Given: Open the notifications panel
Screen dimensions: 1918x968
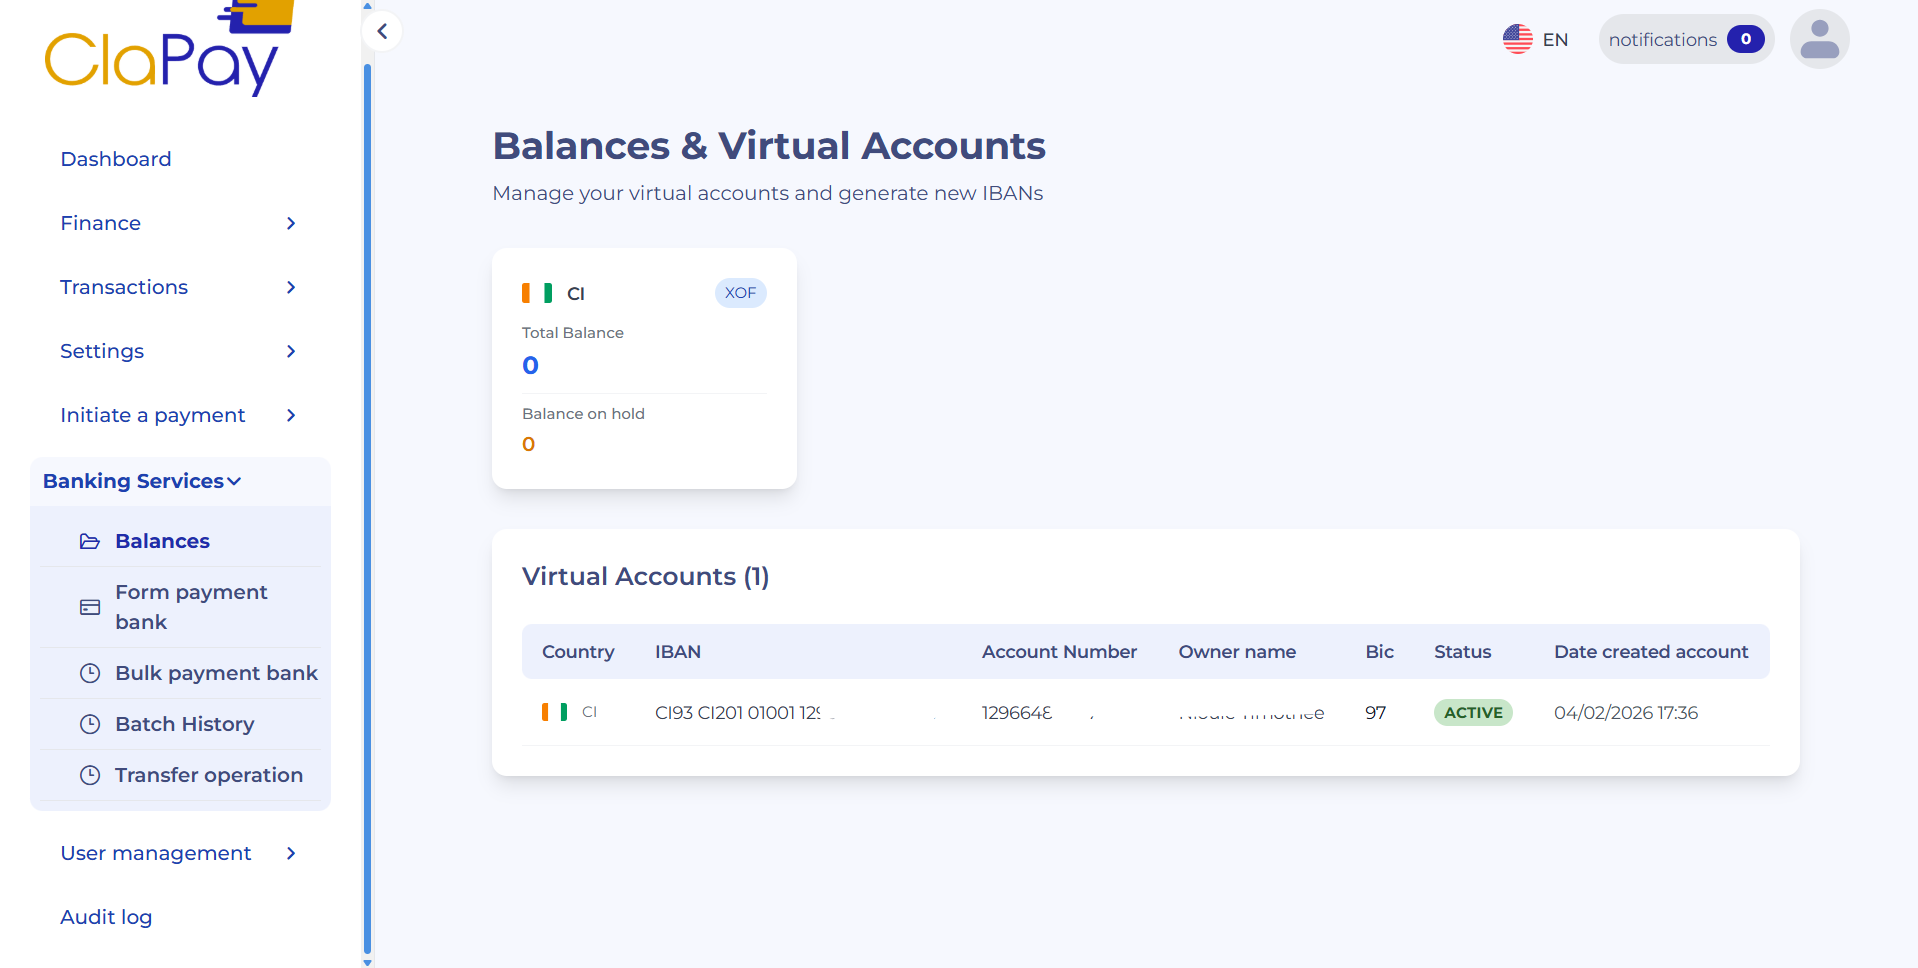Looking at the screenshot, I should tap(1685, 39).
